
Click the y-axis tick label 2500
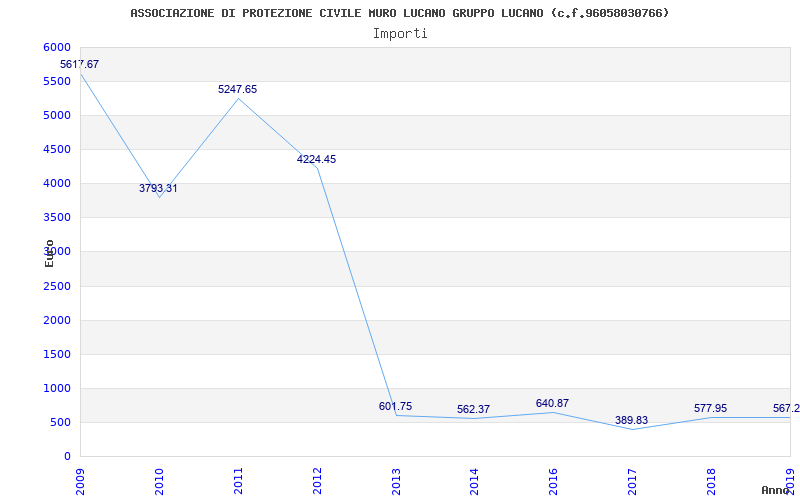57,286
